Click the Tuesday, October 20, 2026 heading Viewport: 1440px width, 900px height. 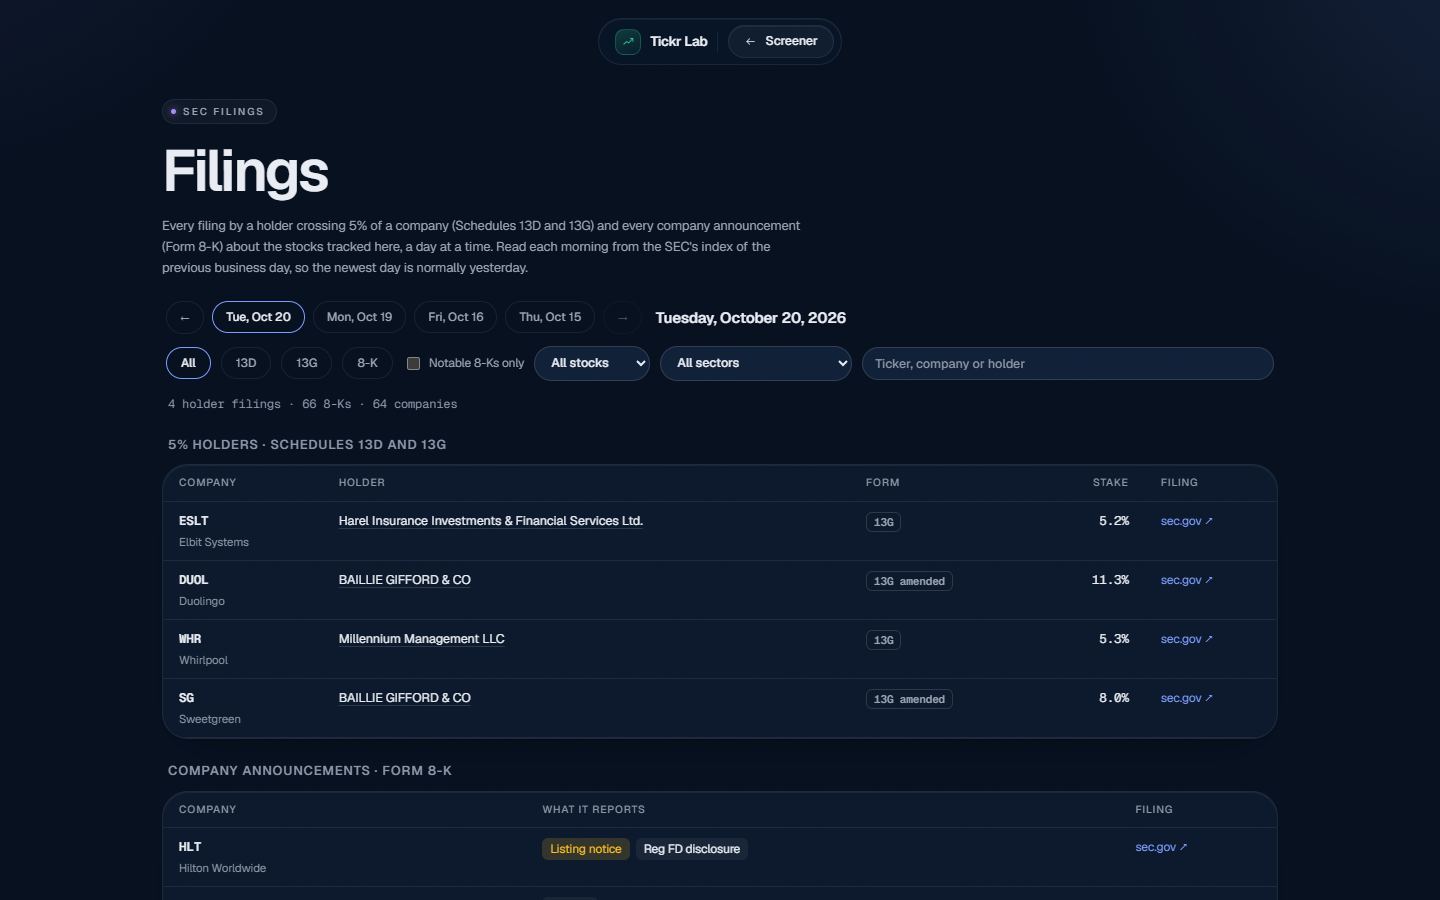point(751,318)
